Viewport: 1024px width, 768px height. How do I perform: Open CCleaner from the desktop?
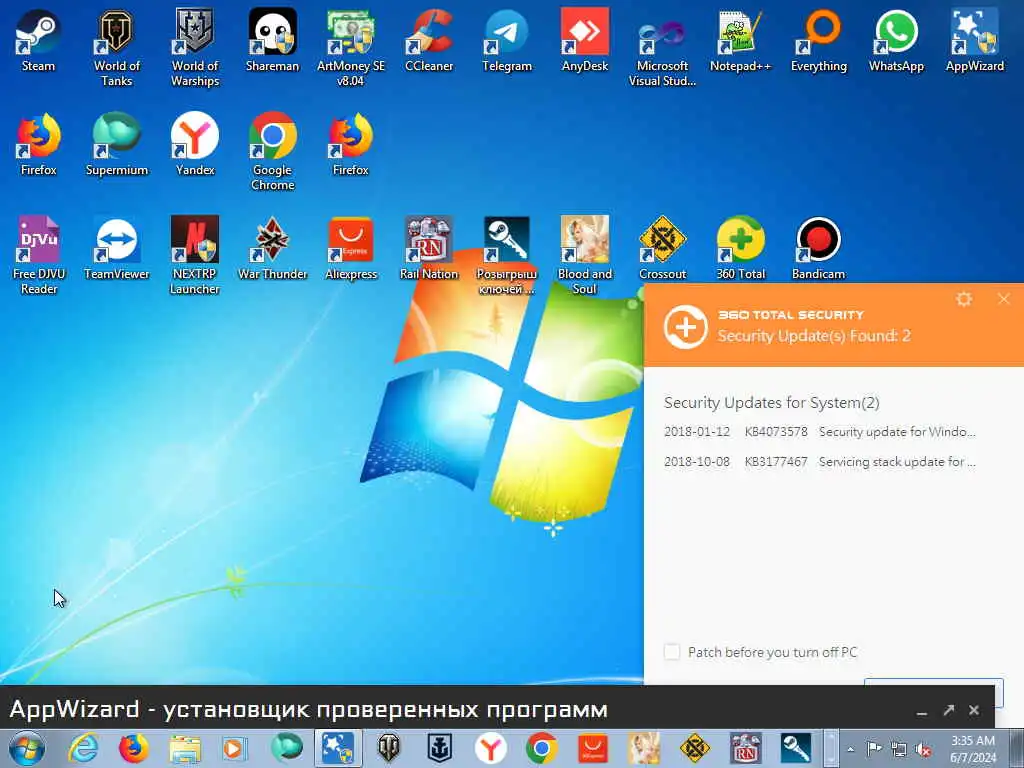click(429, 40)
